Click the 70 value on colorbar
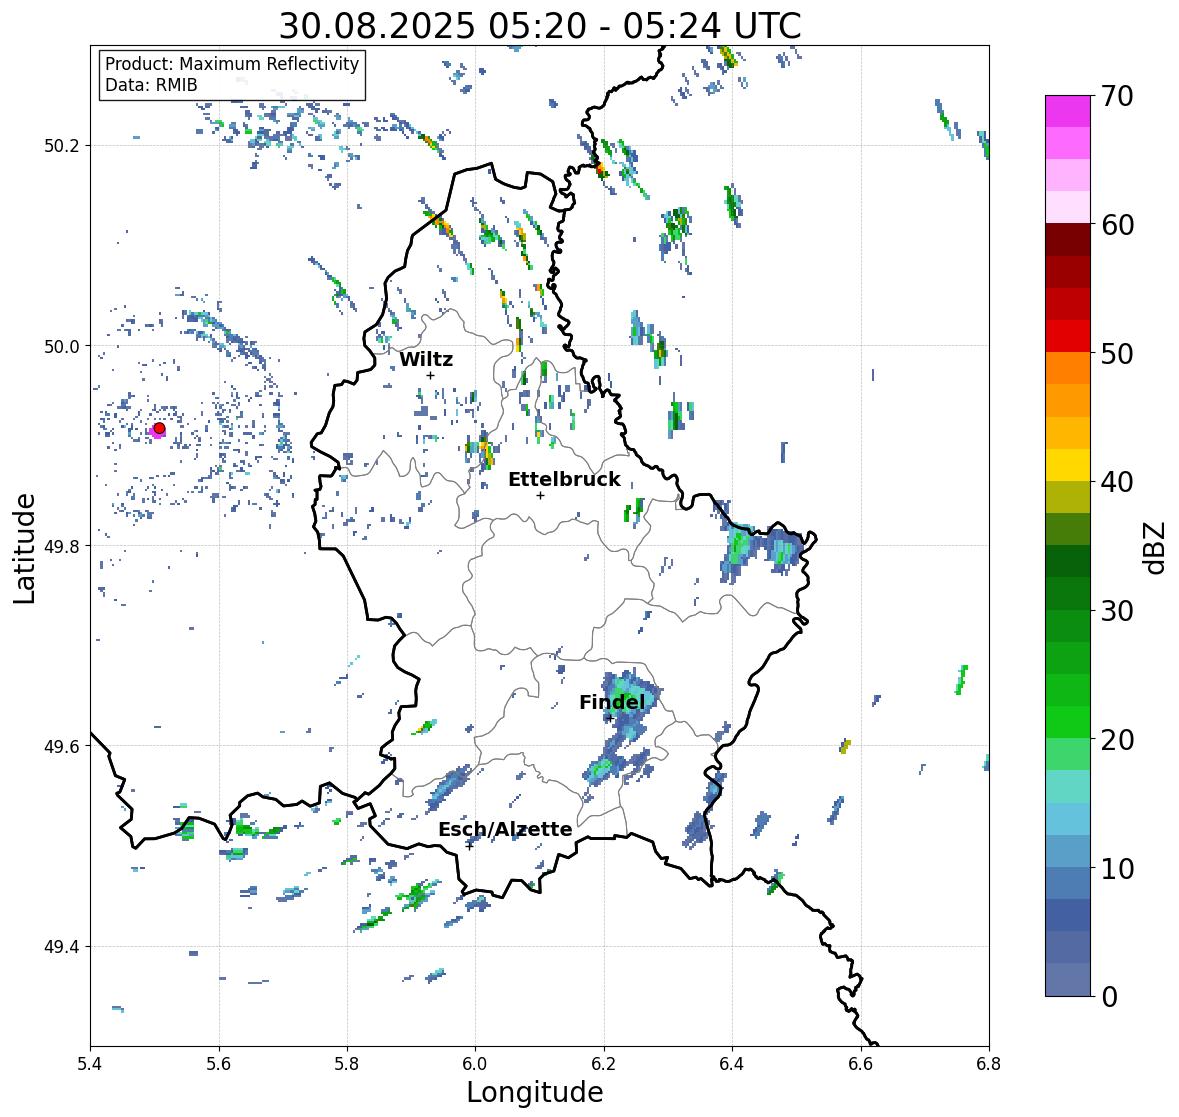Image resolution: width=1179 pixels, height=1117 pixels. click(x=1117, y=96)
